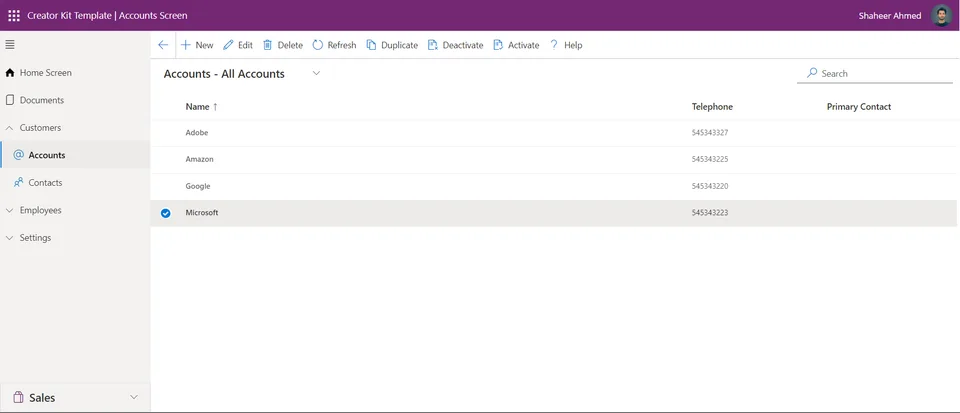Click the Activate toolbar command

(x=516, y=45)
